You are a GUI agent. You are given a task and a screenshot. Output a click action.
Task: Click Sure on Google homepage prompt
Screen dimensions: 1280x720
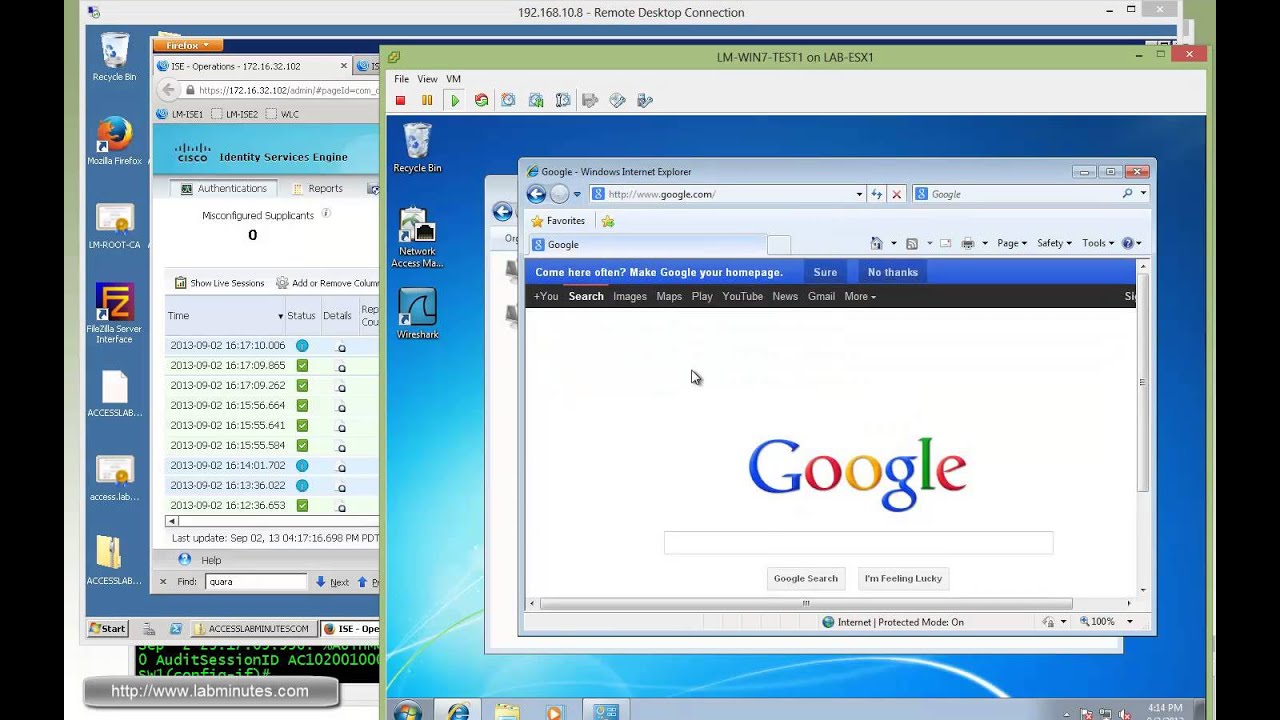[825, 272]
